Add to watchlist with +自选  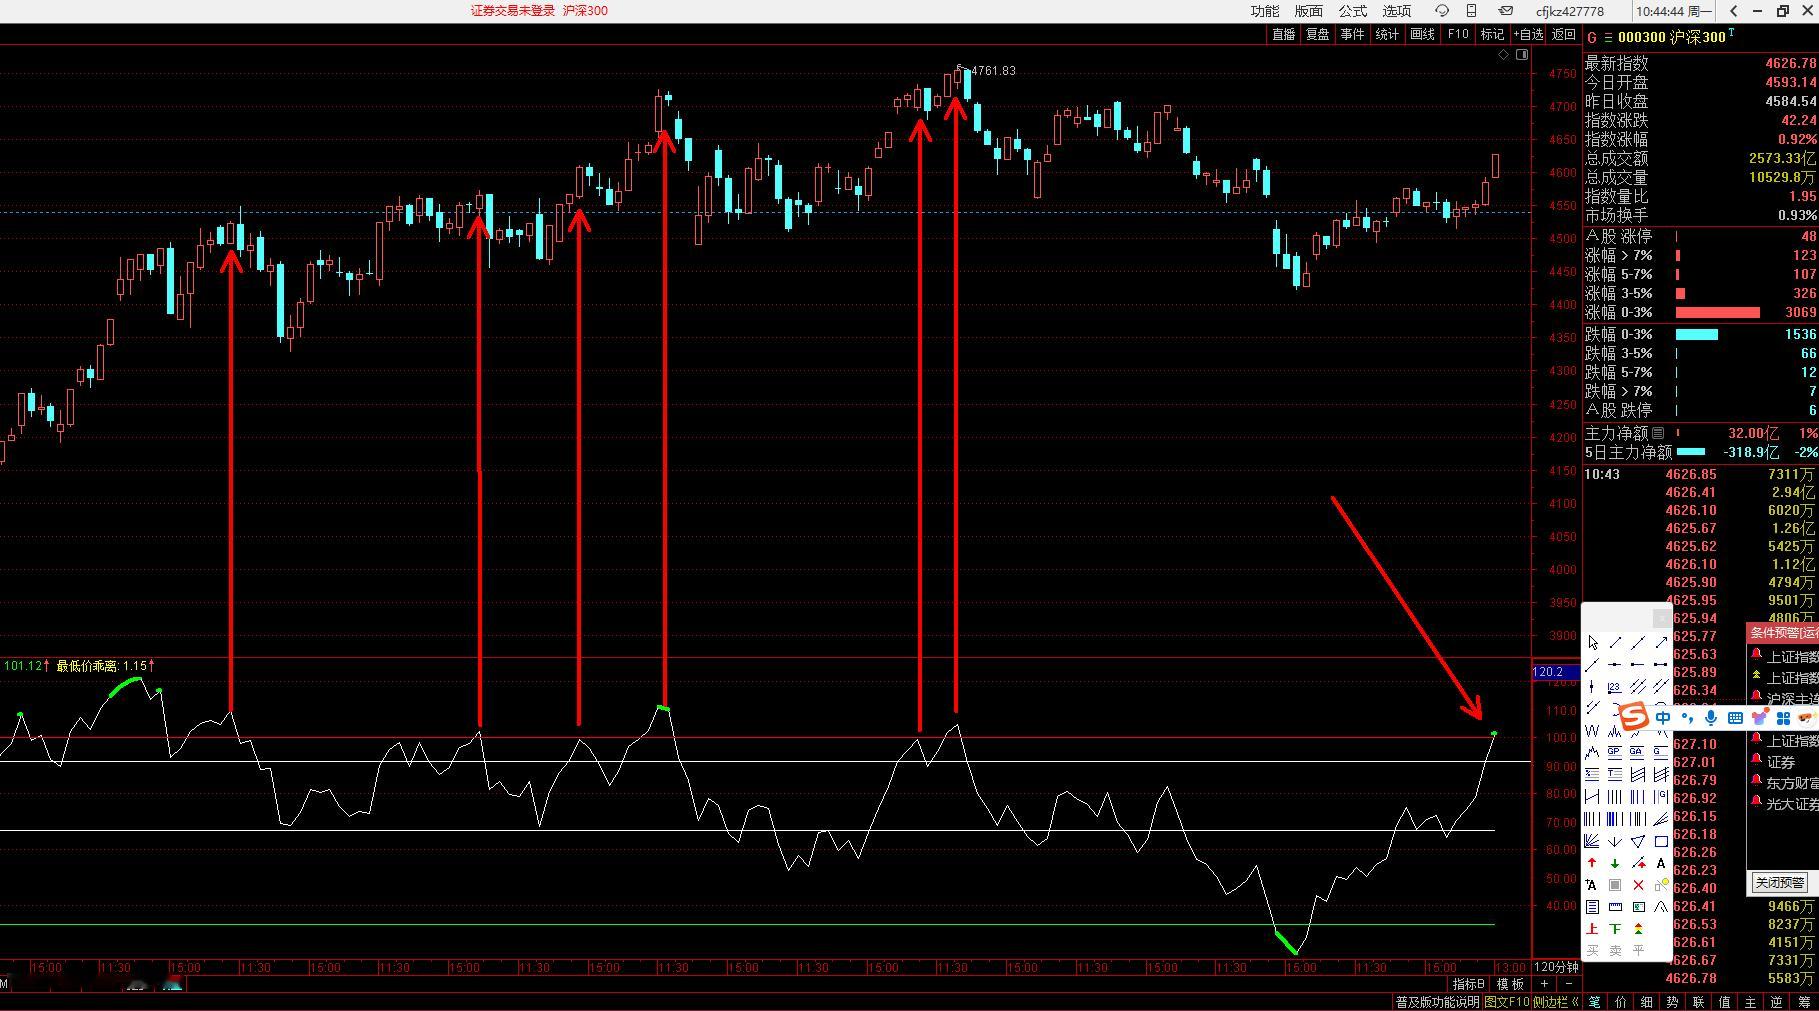click(1528, 34)
